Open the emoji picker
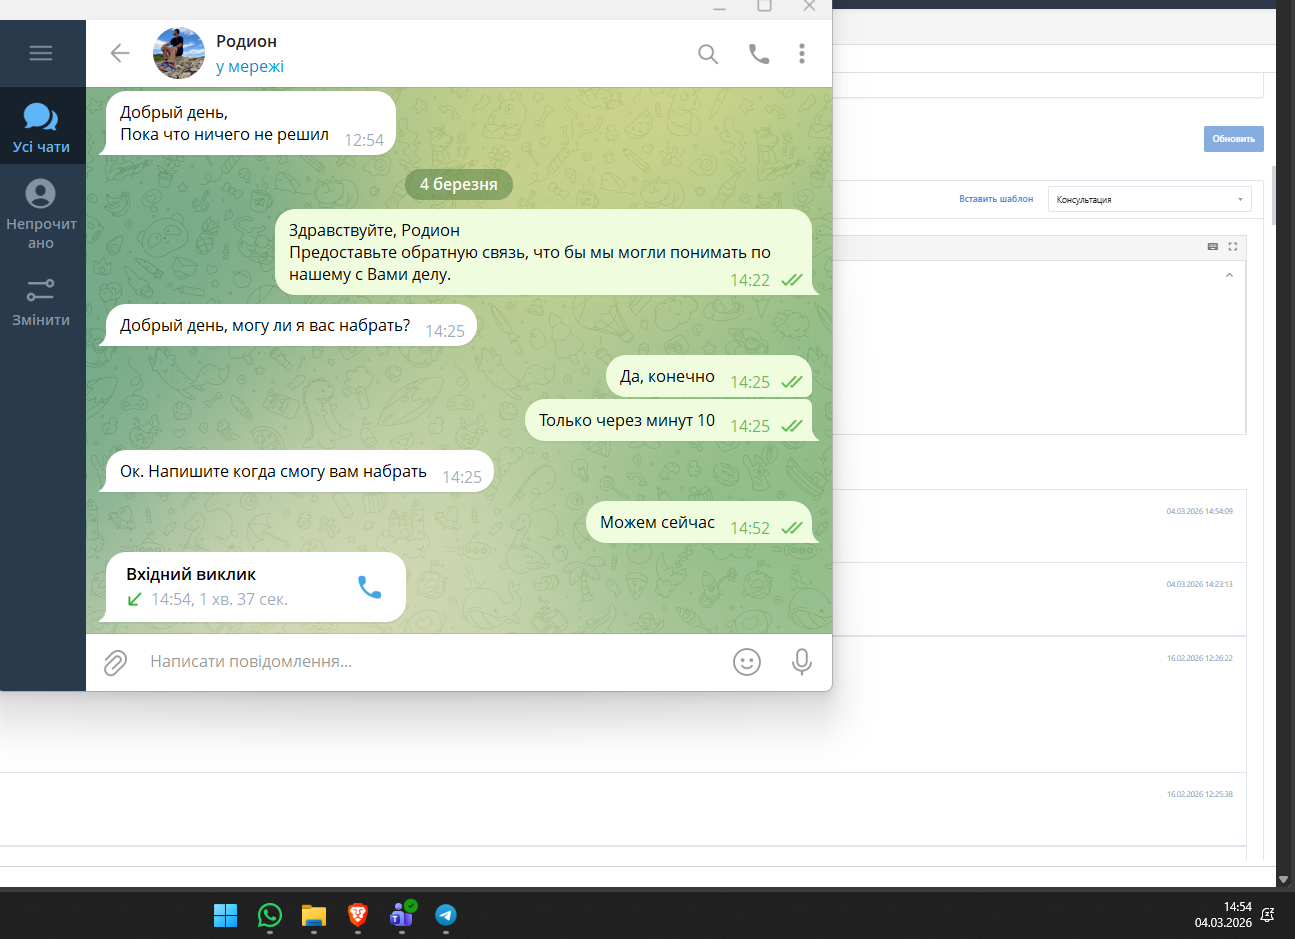1295x939 pixels. pyautogui.click(x=747, y=662)
